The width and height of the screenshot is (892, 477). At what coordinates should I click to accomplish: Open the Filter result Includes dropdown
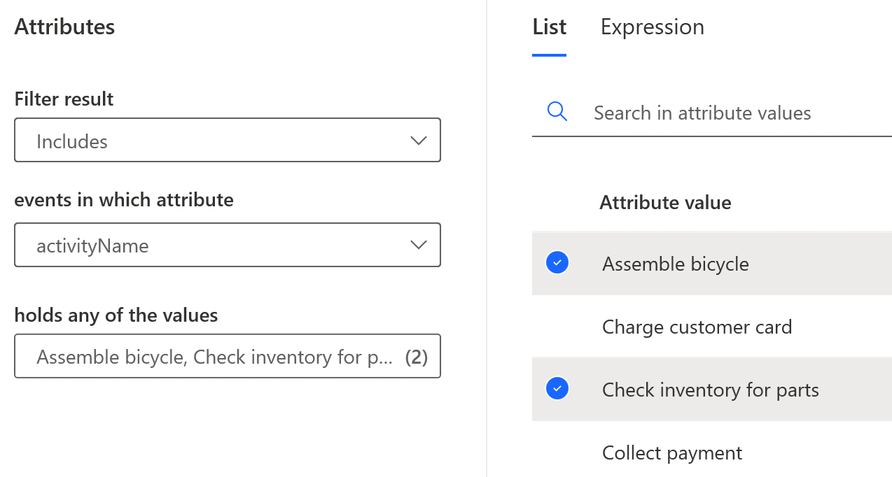[227, 141]
